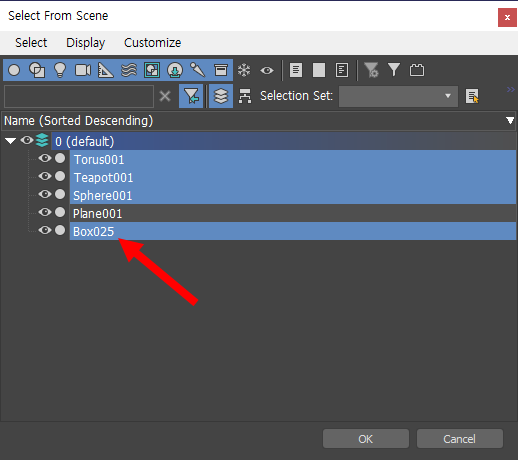Toggle visibility eye of Plane001
This screenshot has height=460, width=518.
tap(45, 212)
